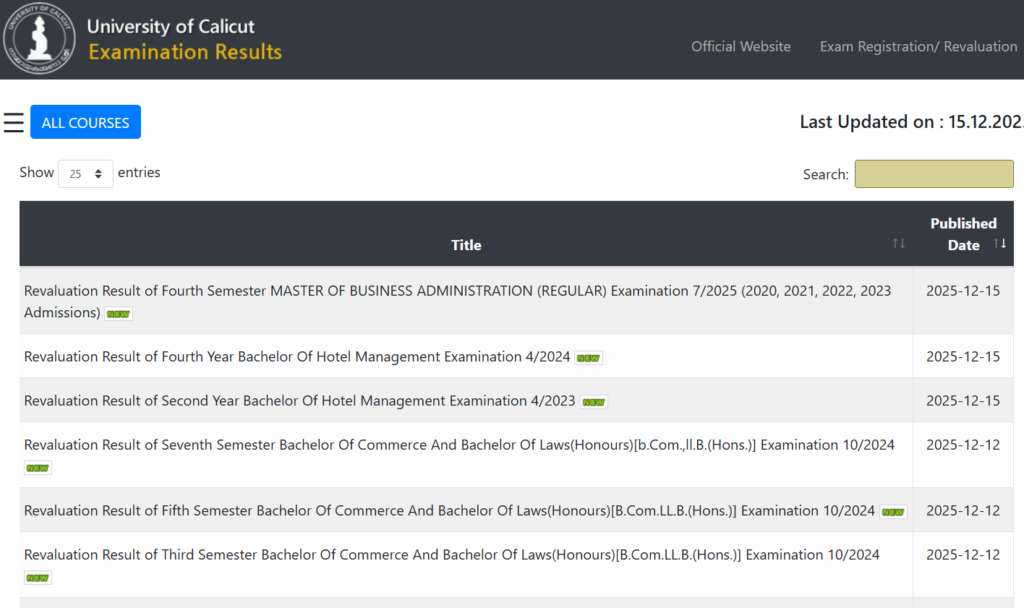Open the hamburger sidebar menu

coord(14,122)
